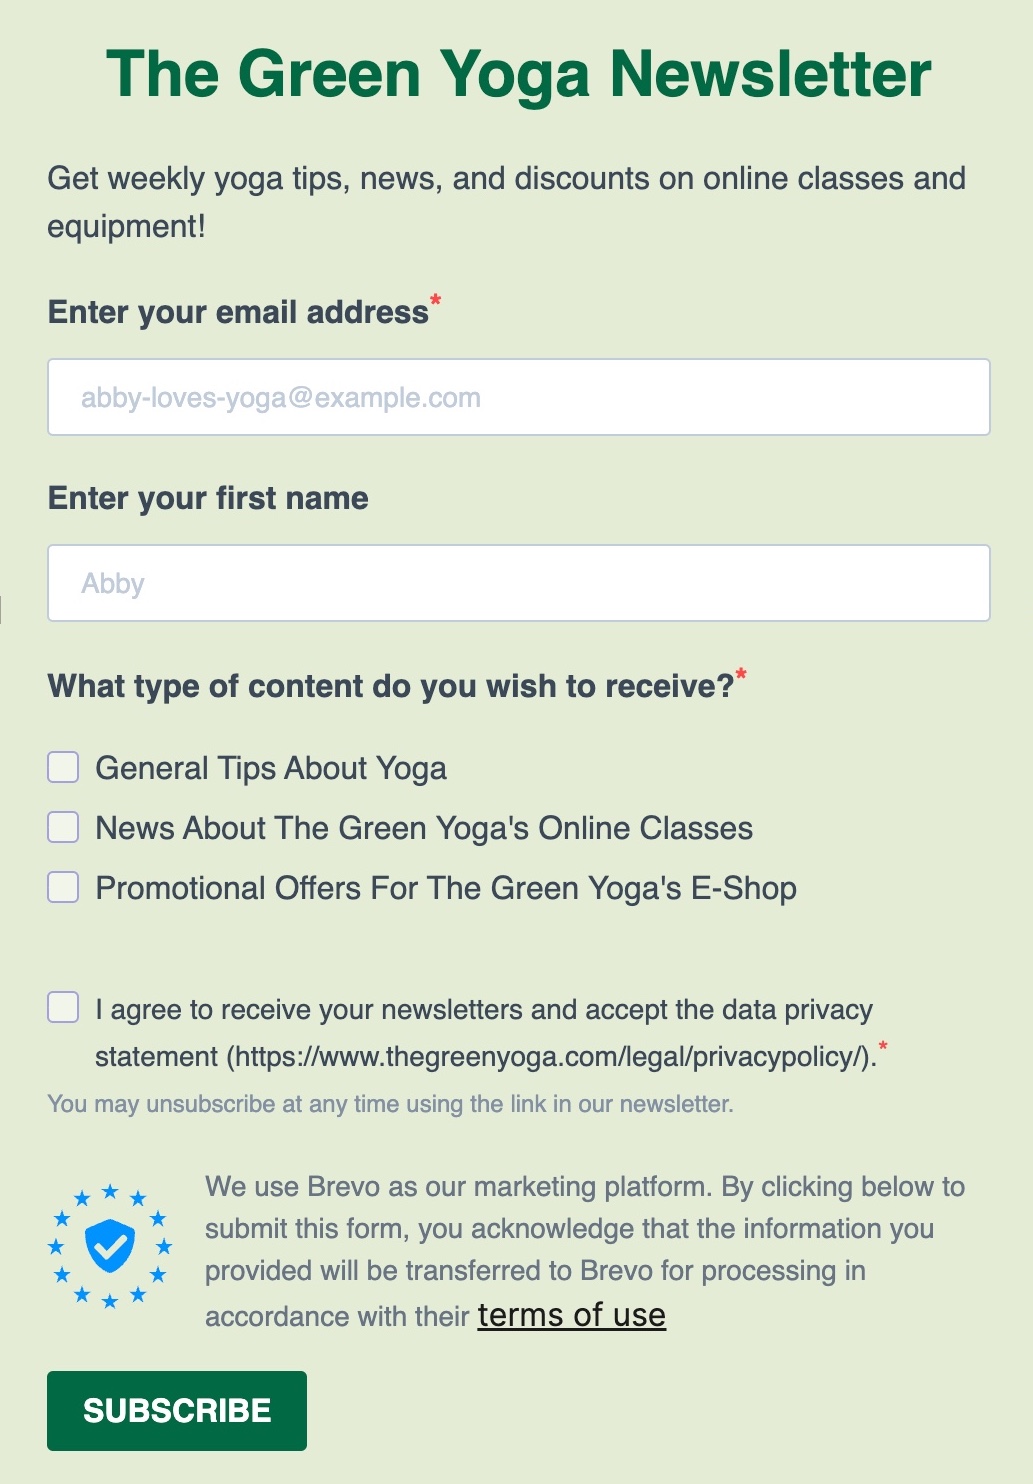Click the privacy statement consent text
Image resolution: width=1033 pixels, height=1484 pixels.
(x=485, y=1033)
